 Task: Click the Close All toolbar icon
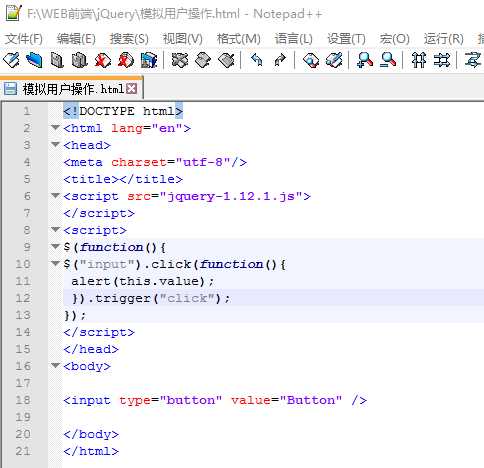pos(126,60)
